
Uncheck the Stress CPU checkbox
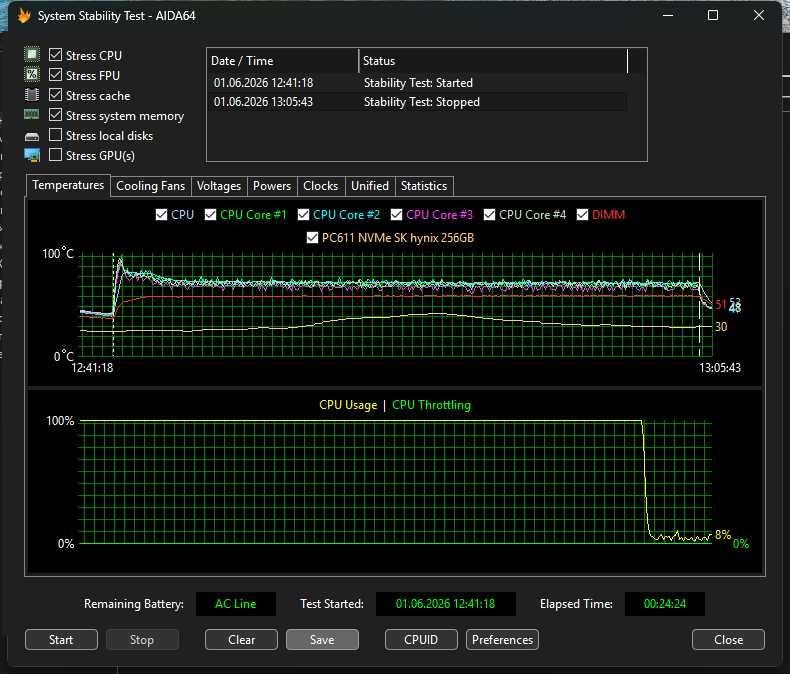coord(55,54)
